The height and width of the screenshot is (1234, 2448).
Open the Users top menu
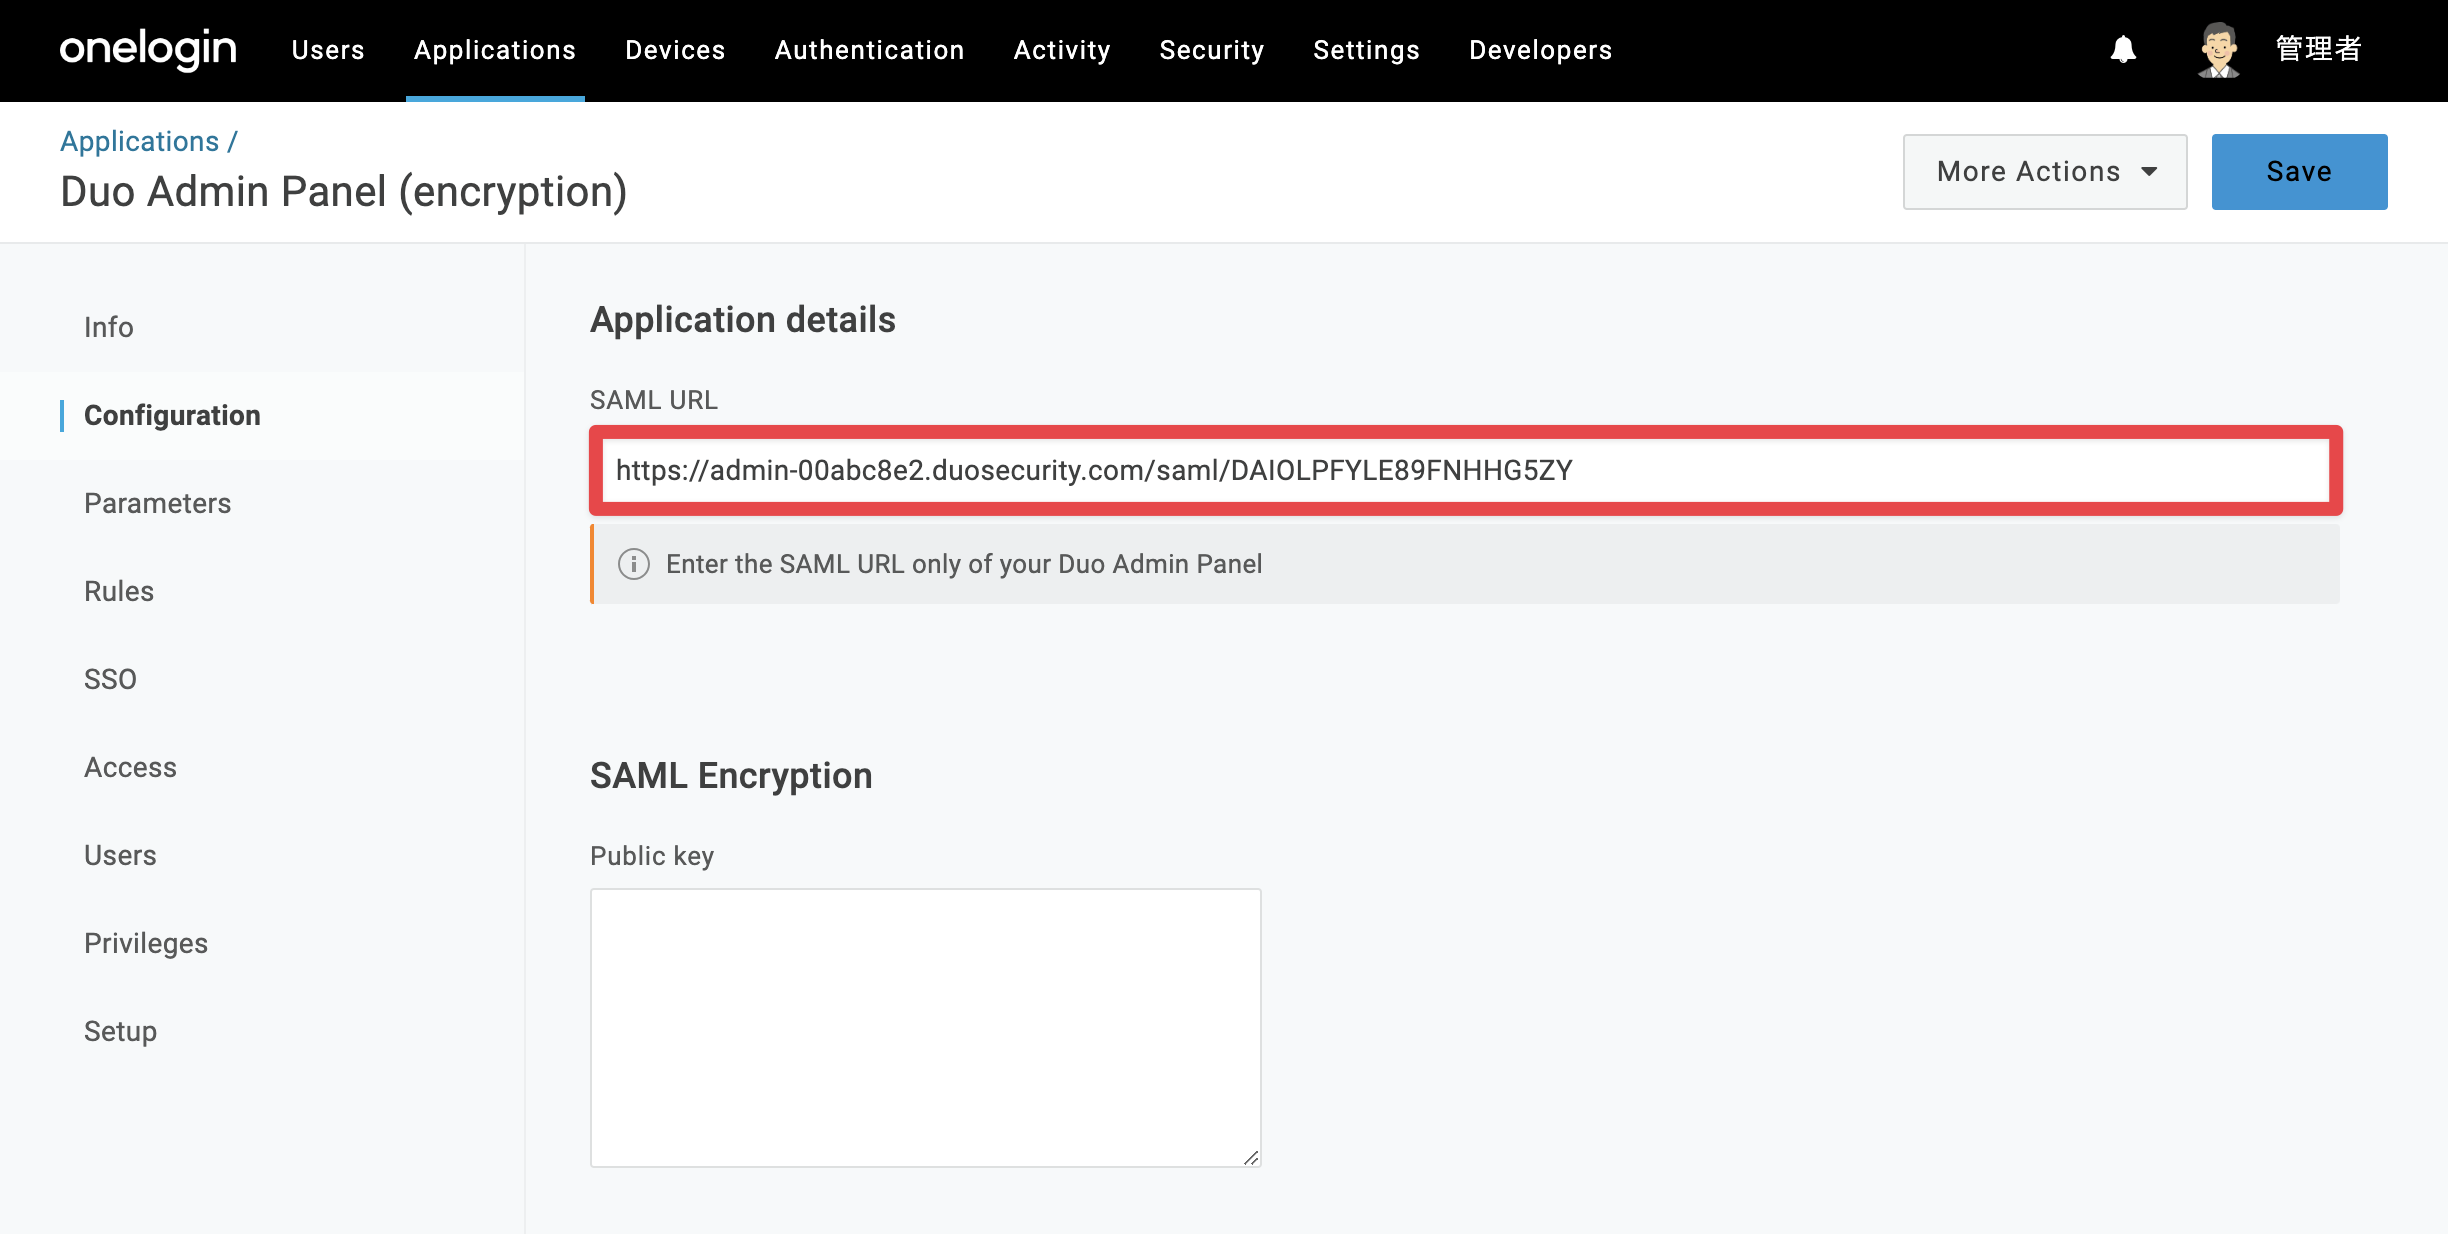pos(328,50)
